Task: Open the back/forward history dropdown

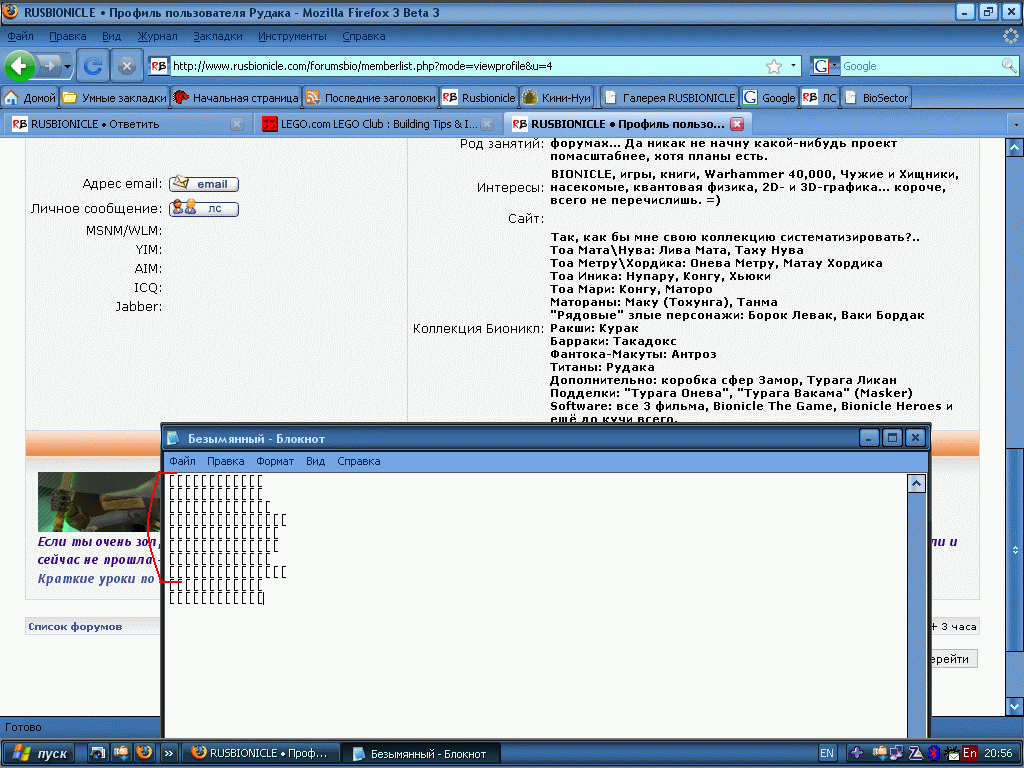Action: coord(67,66)
